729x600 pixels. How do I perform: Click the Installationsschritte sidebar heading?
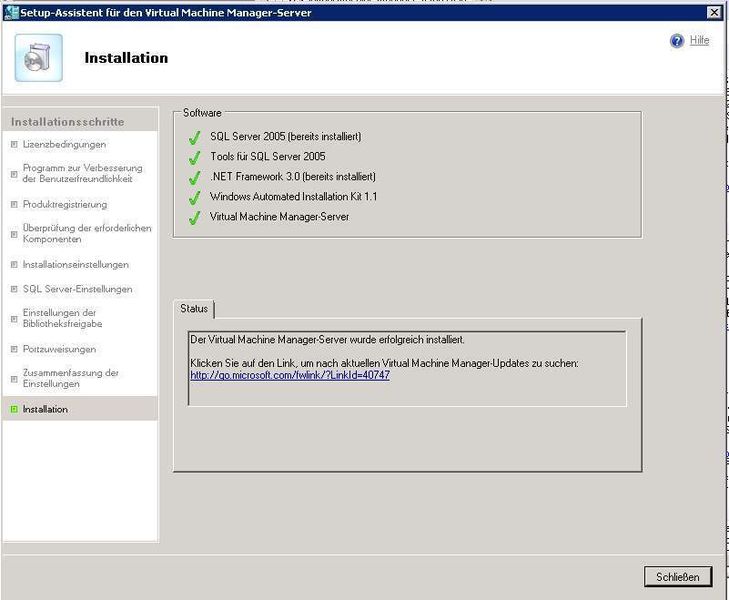coord(68,122)
